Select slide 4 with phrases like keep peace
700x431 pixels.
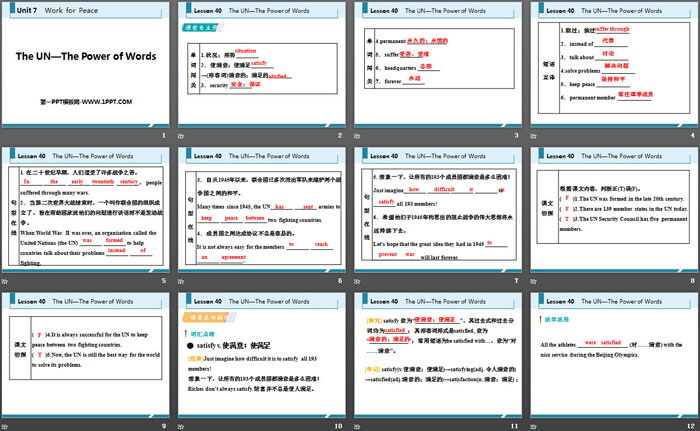pos(614,64)
